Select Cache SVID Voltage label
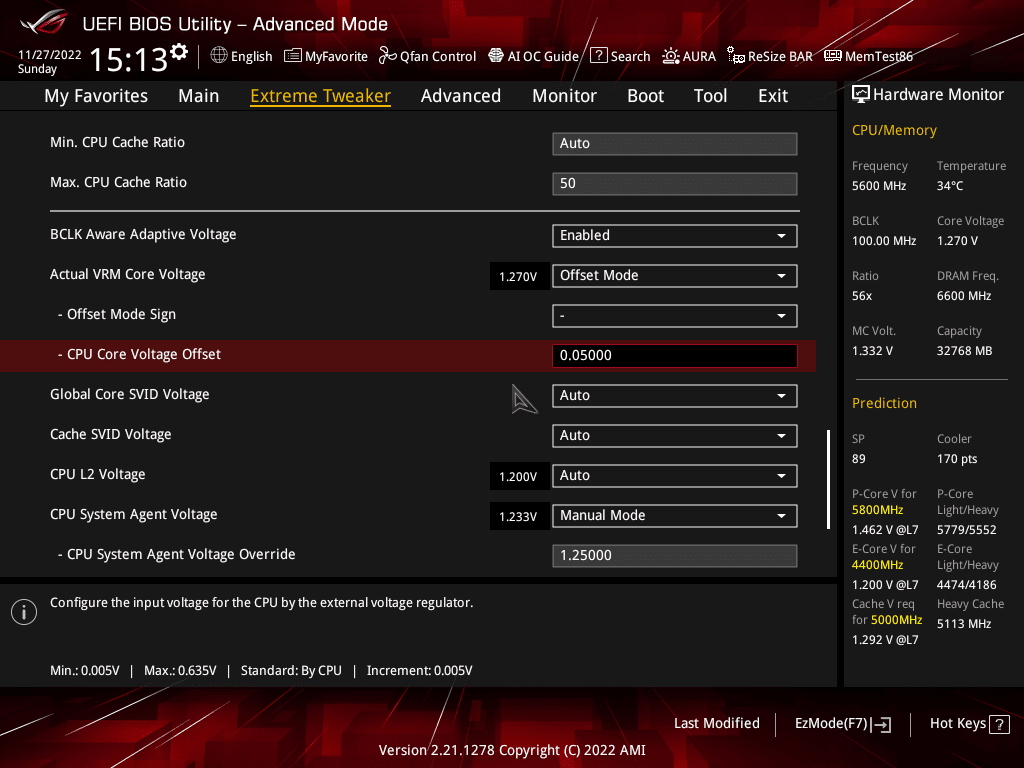This screenshot has width=1024, height=768. tap(111, 435)
